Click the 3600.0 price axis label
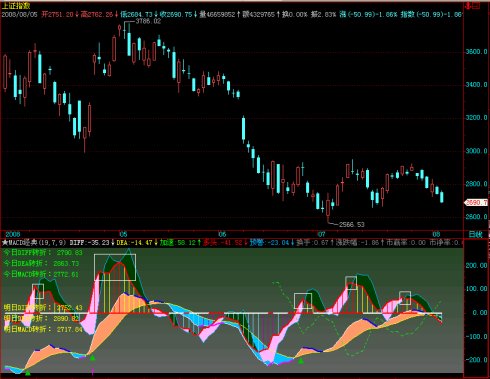490x379 pixels. pos(476,52)
